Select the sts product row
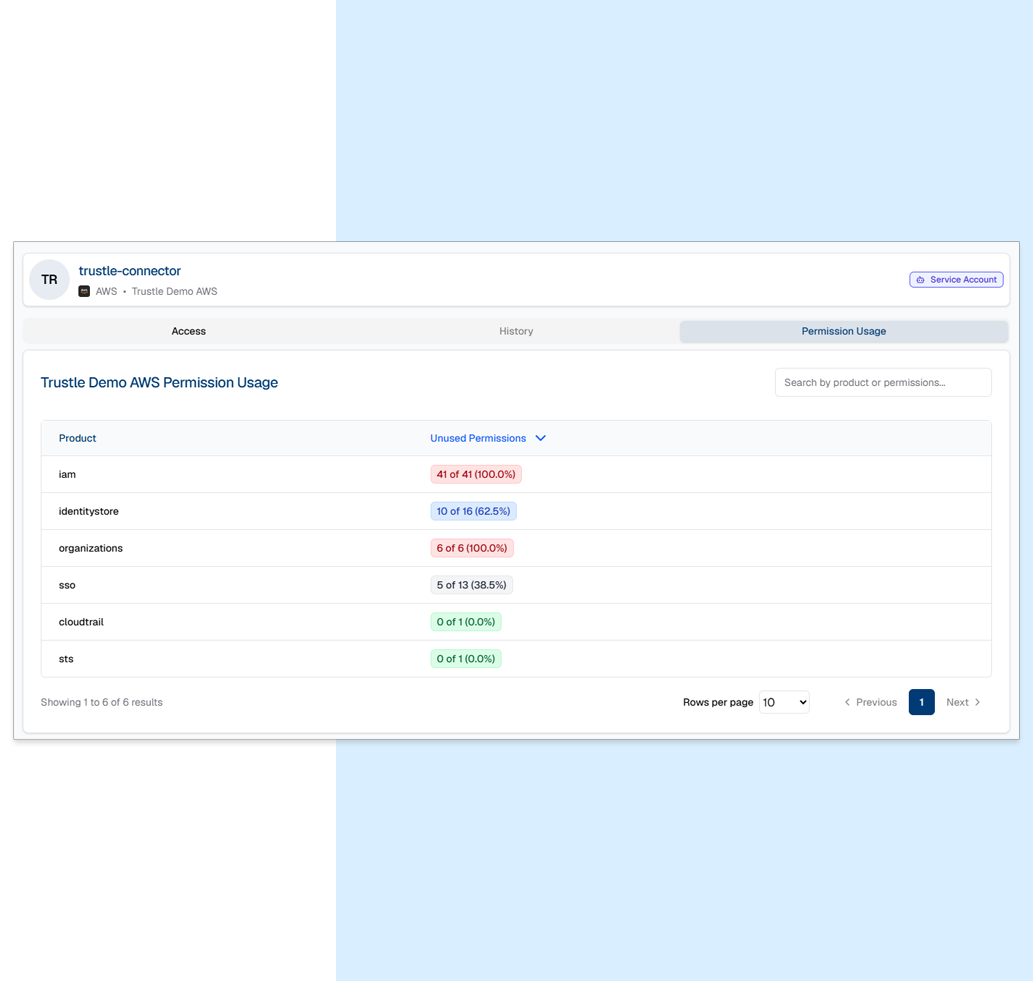The height and width of the screenshot is (981, 1033). [516, 659]
